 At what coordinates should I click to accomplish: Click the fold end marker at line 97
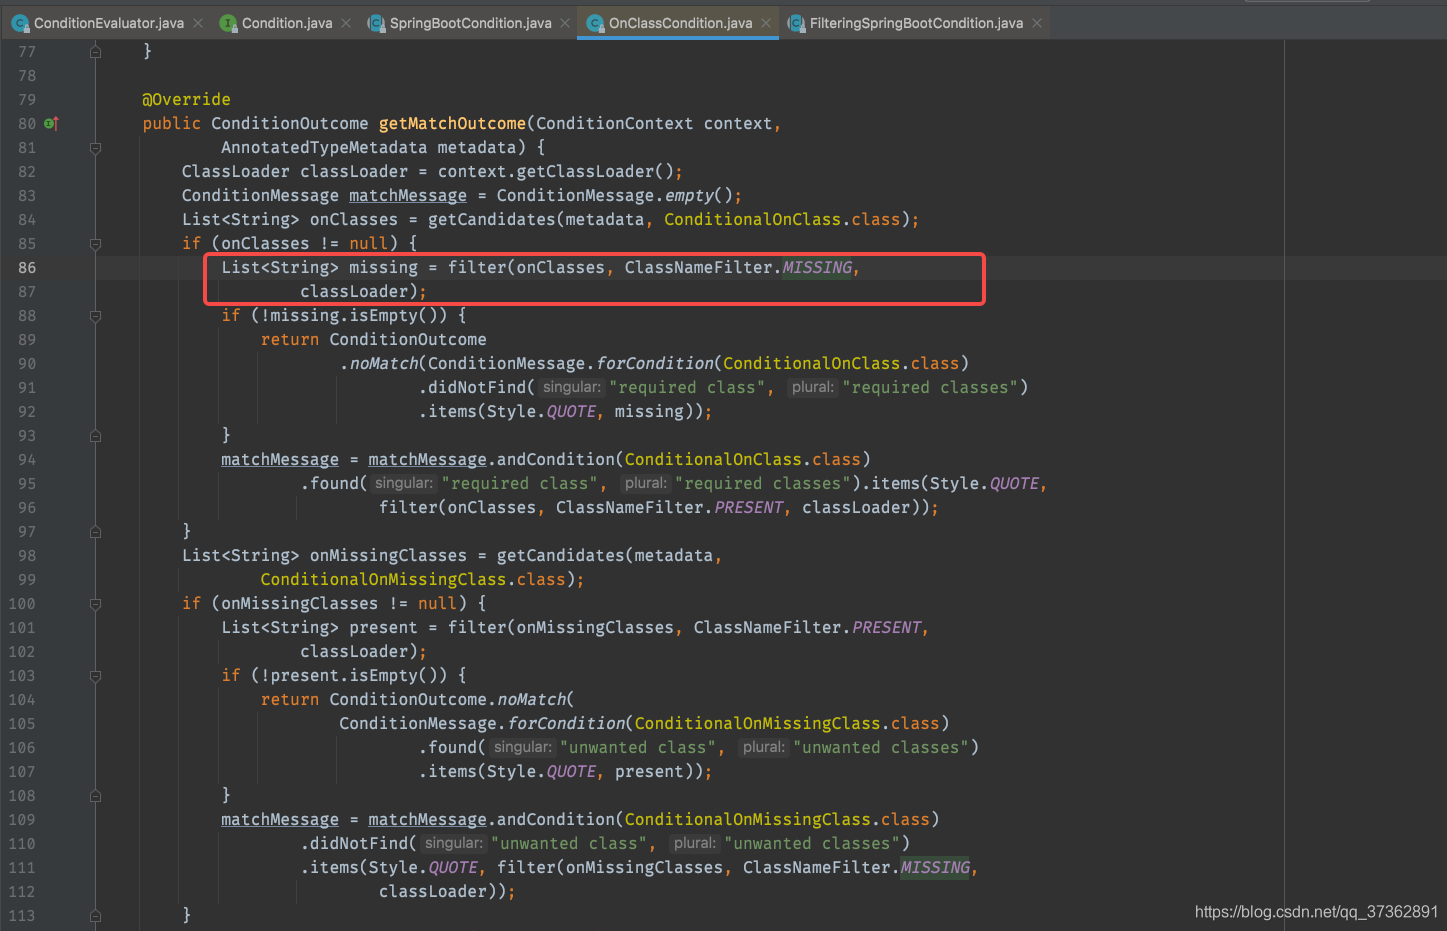click(x=95, y=532)
